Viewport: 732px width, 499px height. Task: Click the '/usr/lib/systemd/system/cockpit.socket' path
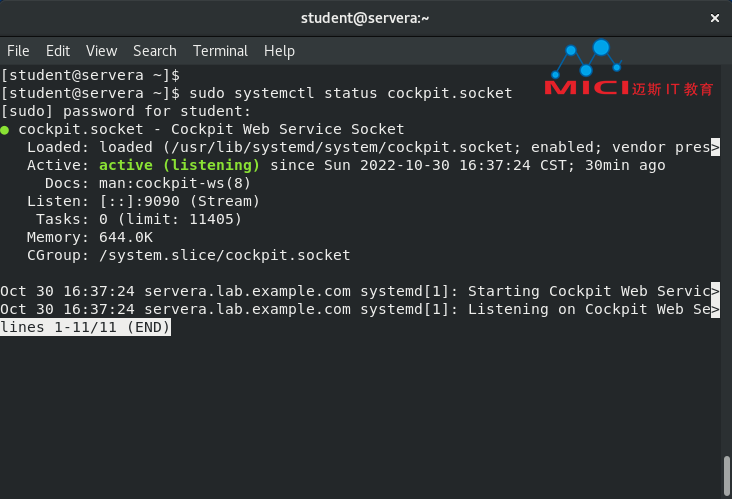(x=342, y=148)
